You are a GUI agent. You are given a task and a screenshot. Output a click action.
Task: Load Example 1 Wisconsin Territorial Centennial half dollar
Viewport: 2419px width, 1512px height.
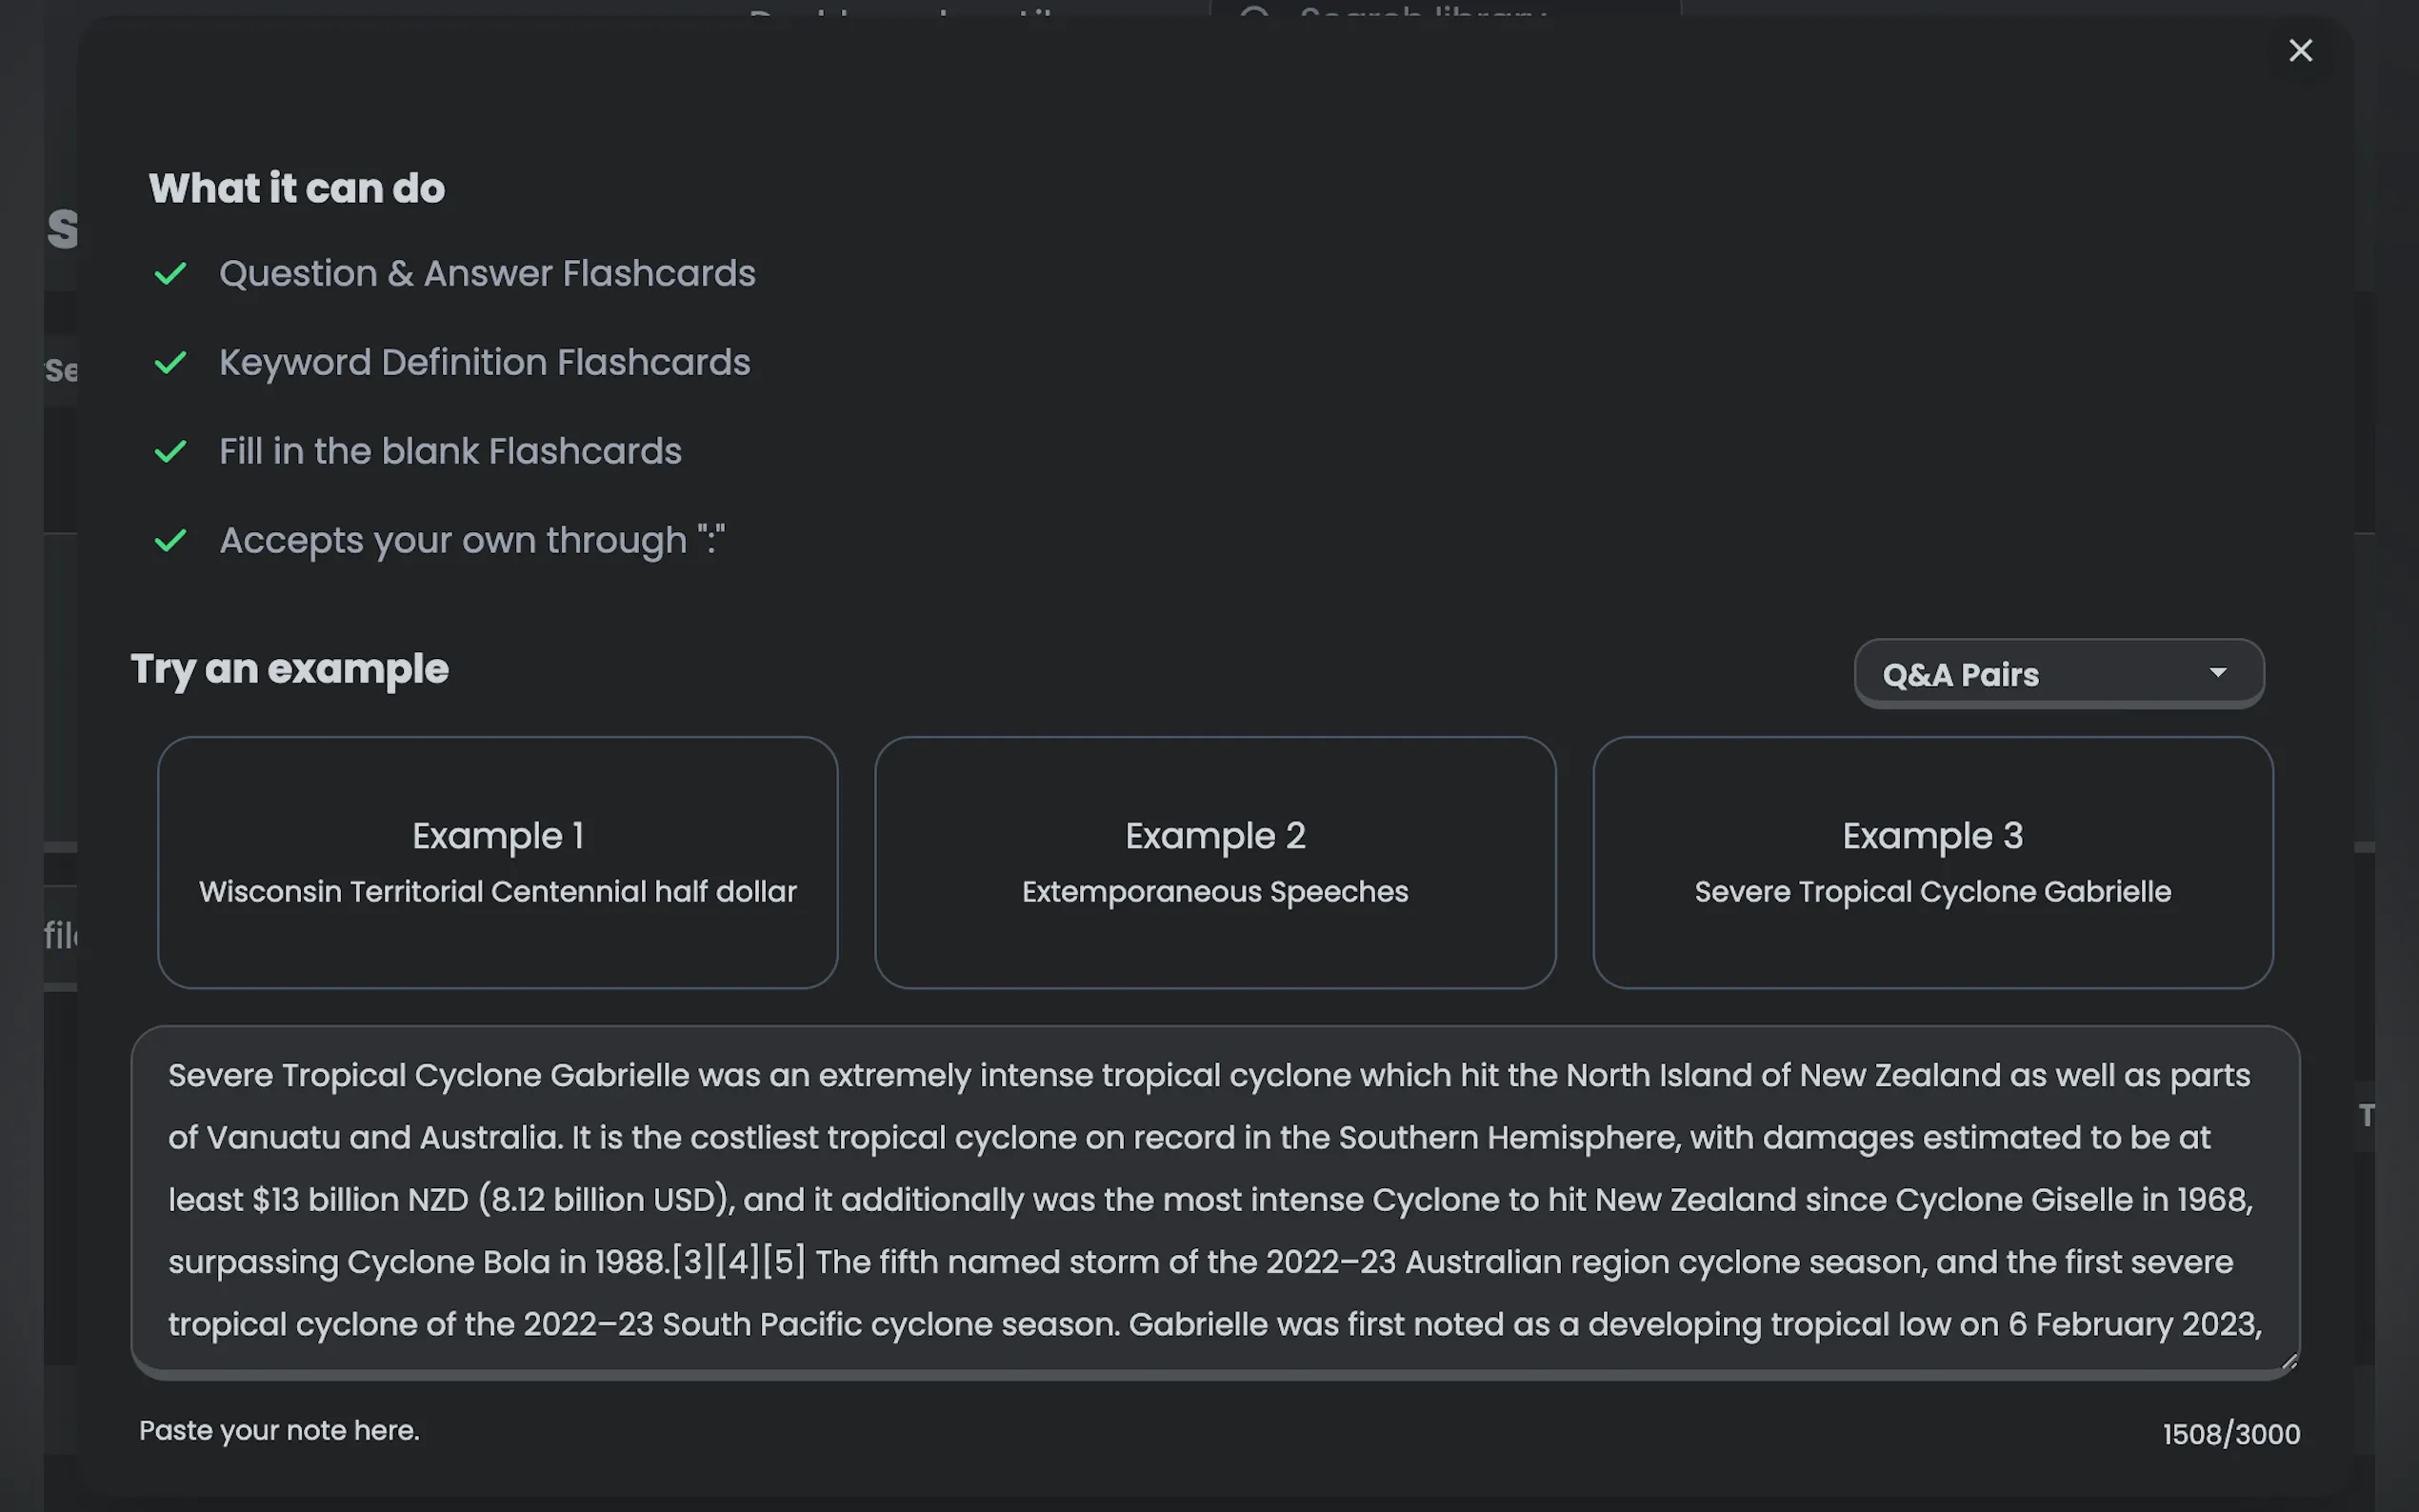497,862
